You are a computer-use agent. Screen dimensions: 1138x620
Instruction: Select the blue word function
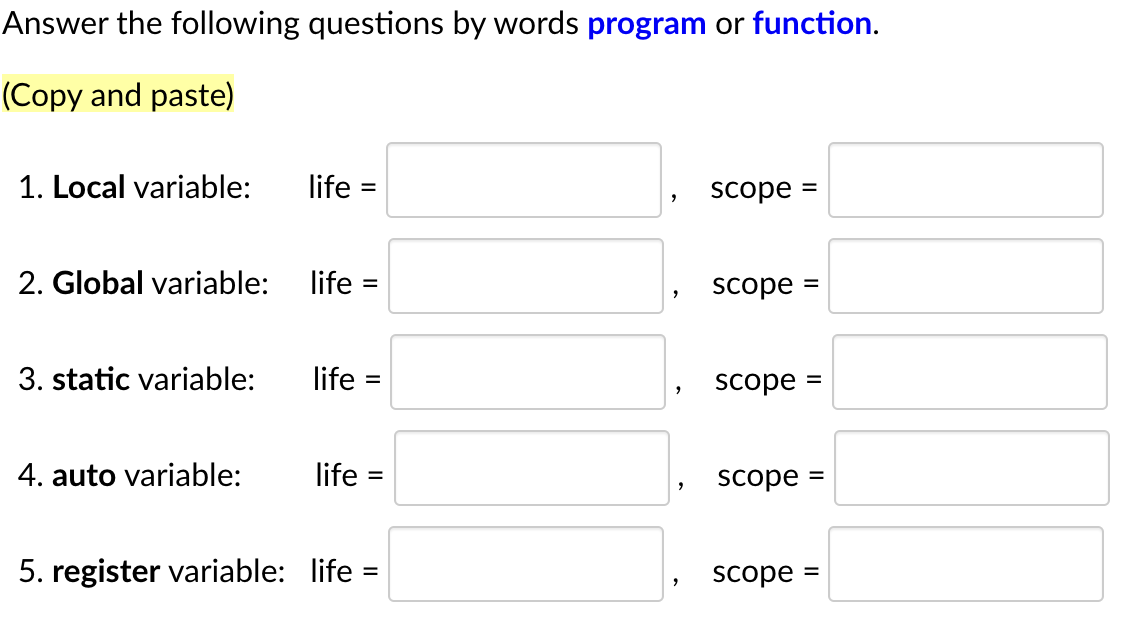point(811,23)
